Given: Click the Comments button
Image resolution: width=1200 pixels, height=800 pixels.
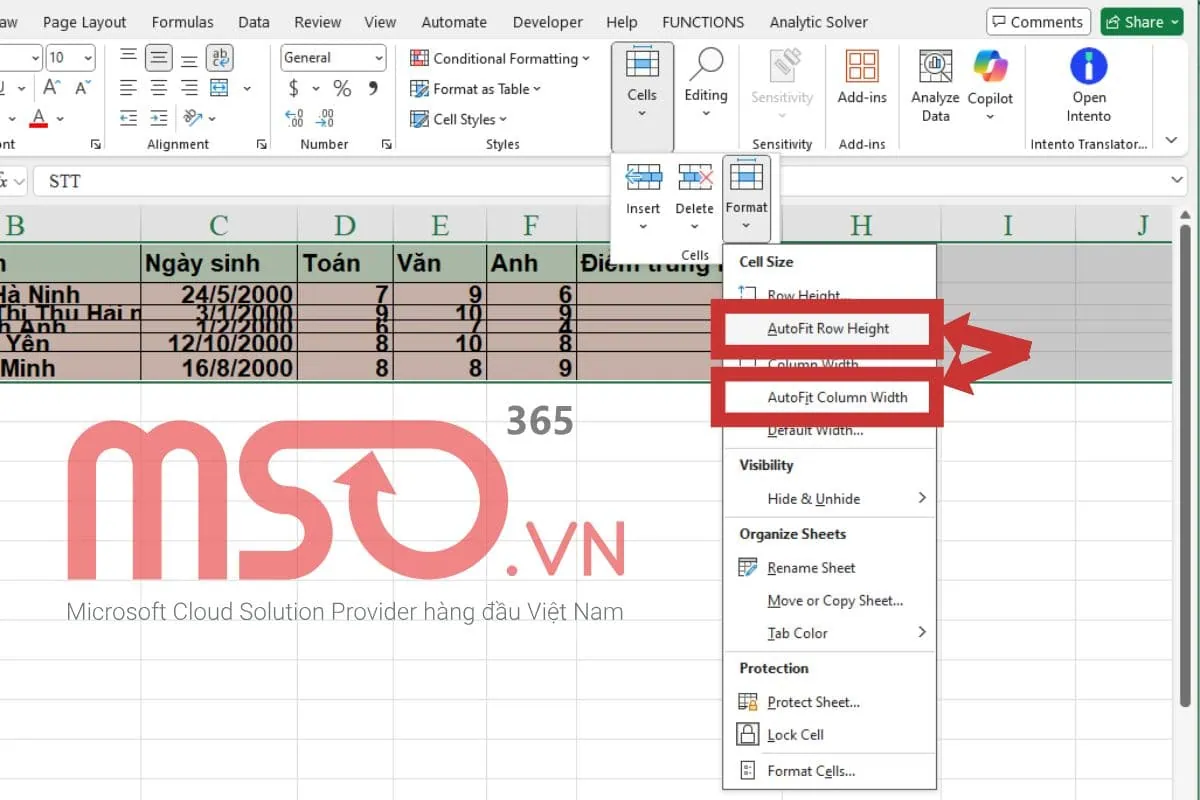Looking at the screenshot, I should [x=1038, y=22].
